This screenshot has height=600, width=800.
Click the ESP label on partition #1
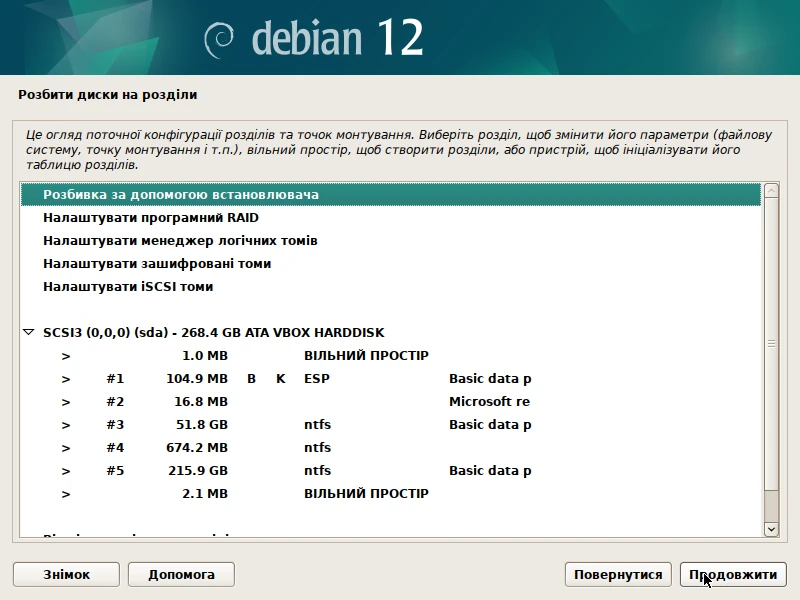[317, 379]
